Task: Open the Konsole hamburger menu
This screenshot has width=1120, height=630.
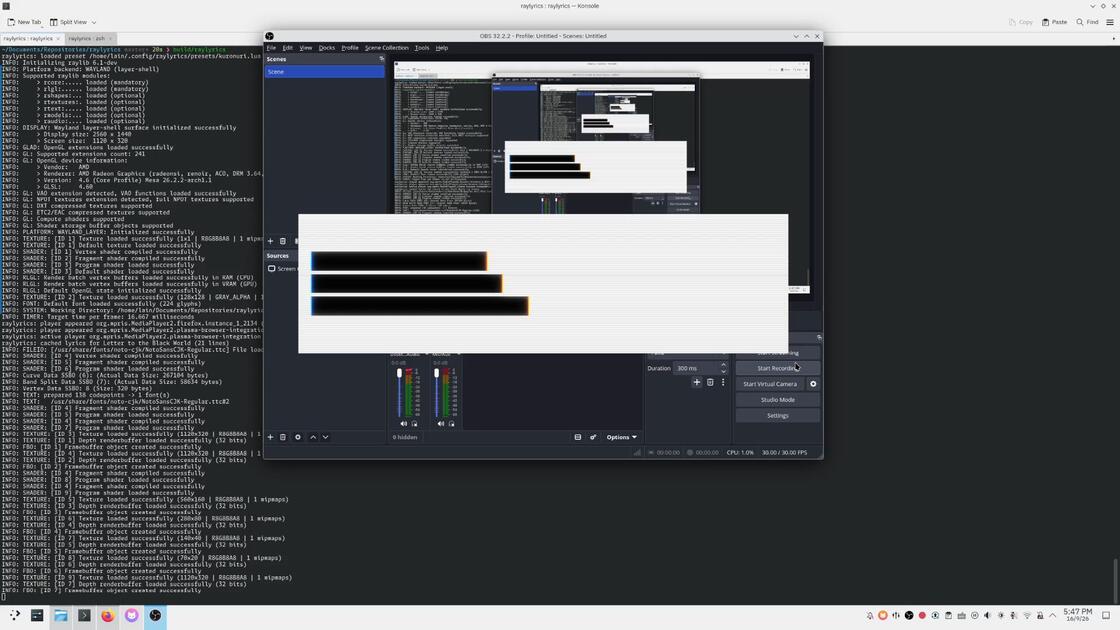Action: 1109,22
